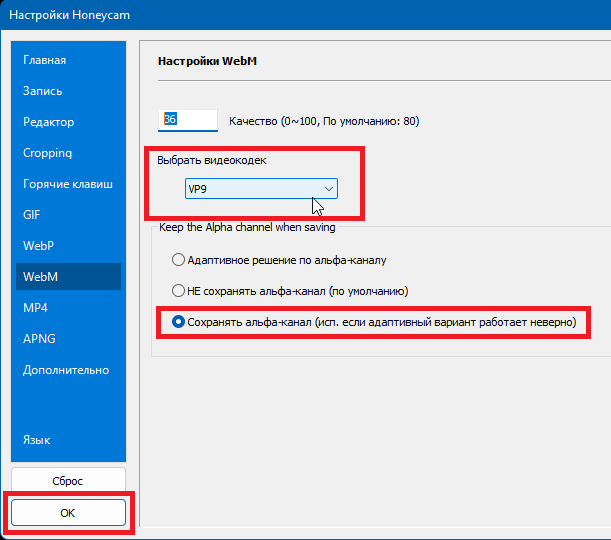Screen dimensions: 611x540
Task: Go to the Горячие клавиш settings
Action: 67,184
